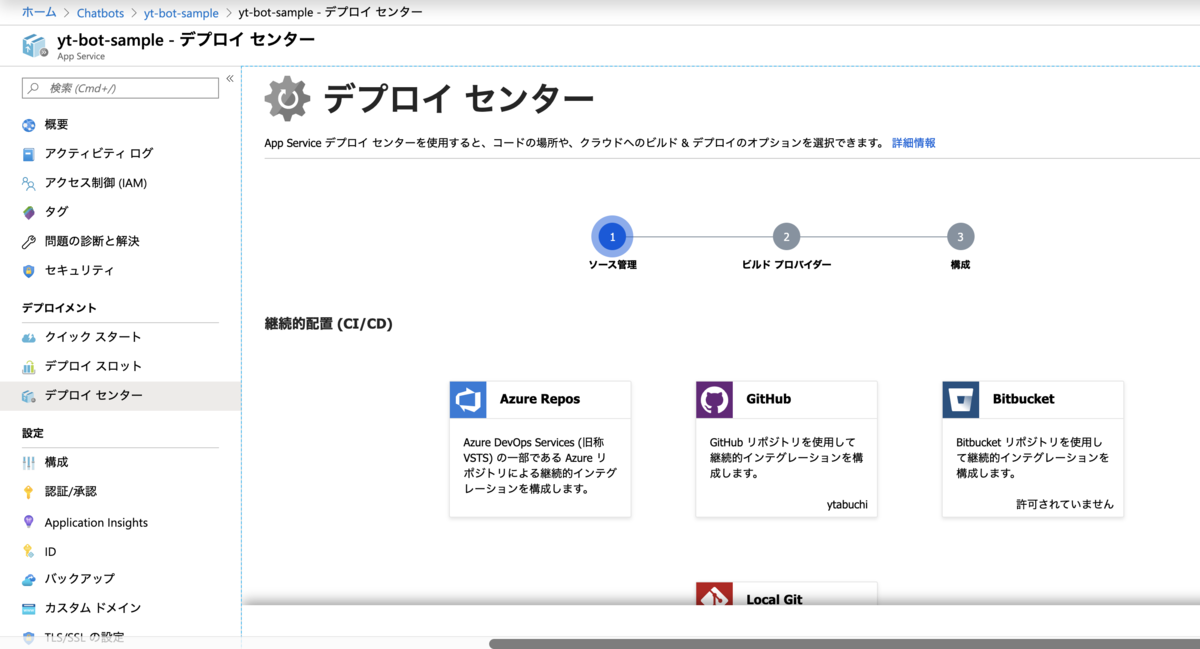The width and height of the screenshot is (1200, 649).
Task: Jump to step 3 構成
Action: tap(961, 236)
